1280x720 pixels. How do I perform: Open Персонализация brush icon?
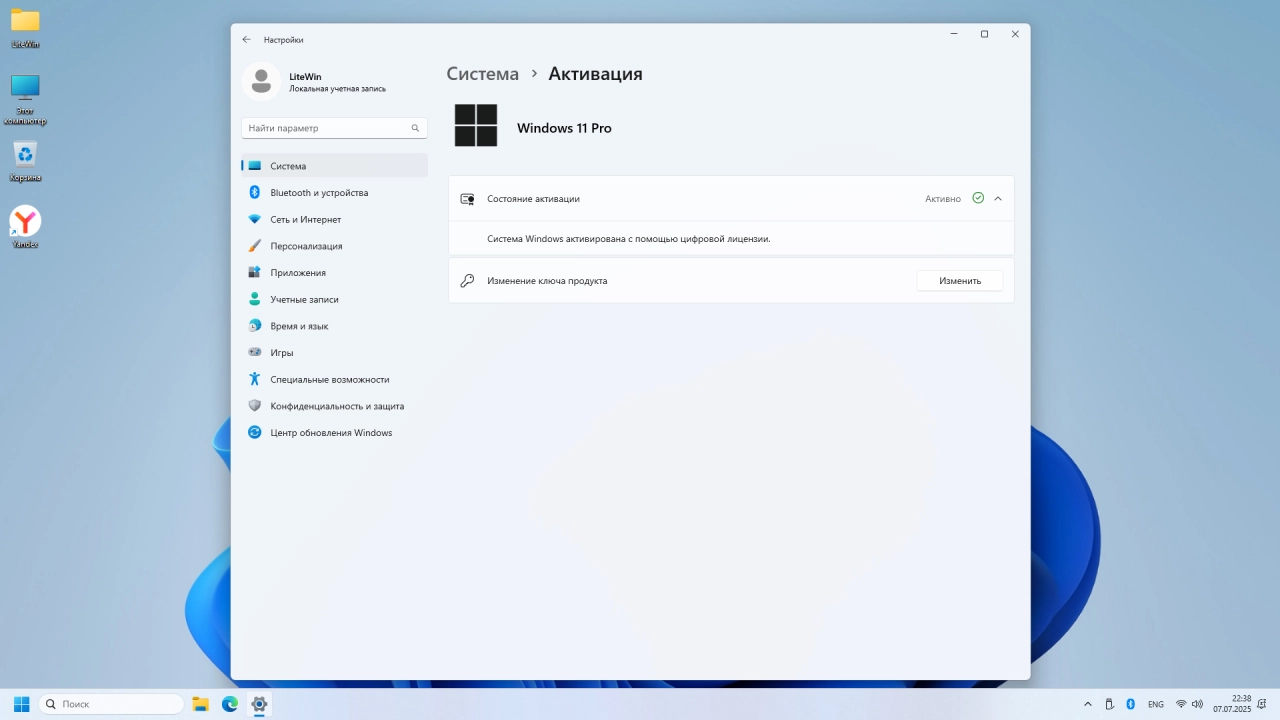coord(255,246)
